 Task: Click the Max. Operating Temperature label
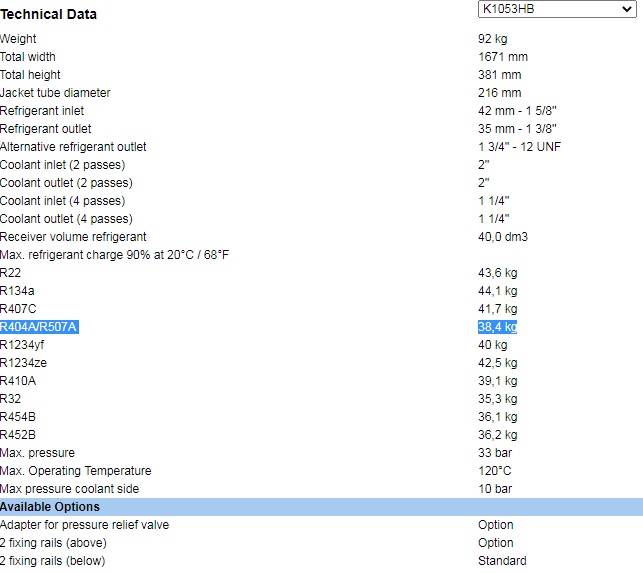75,471
